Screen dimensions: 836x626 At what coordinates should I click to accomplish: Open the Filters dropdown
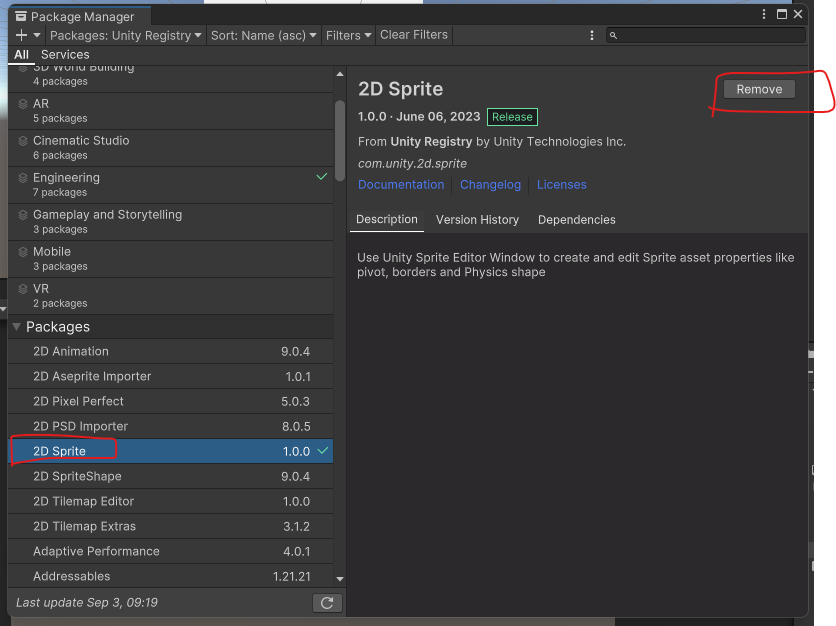point(348,35)
